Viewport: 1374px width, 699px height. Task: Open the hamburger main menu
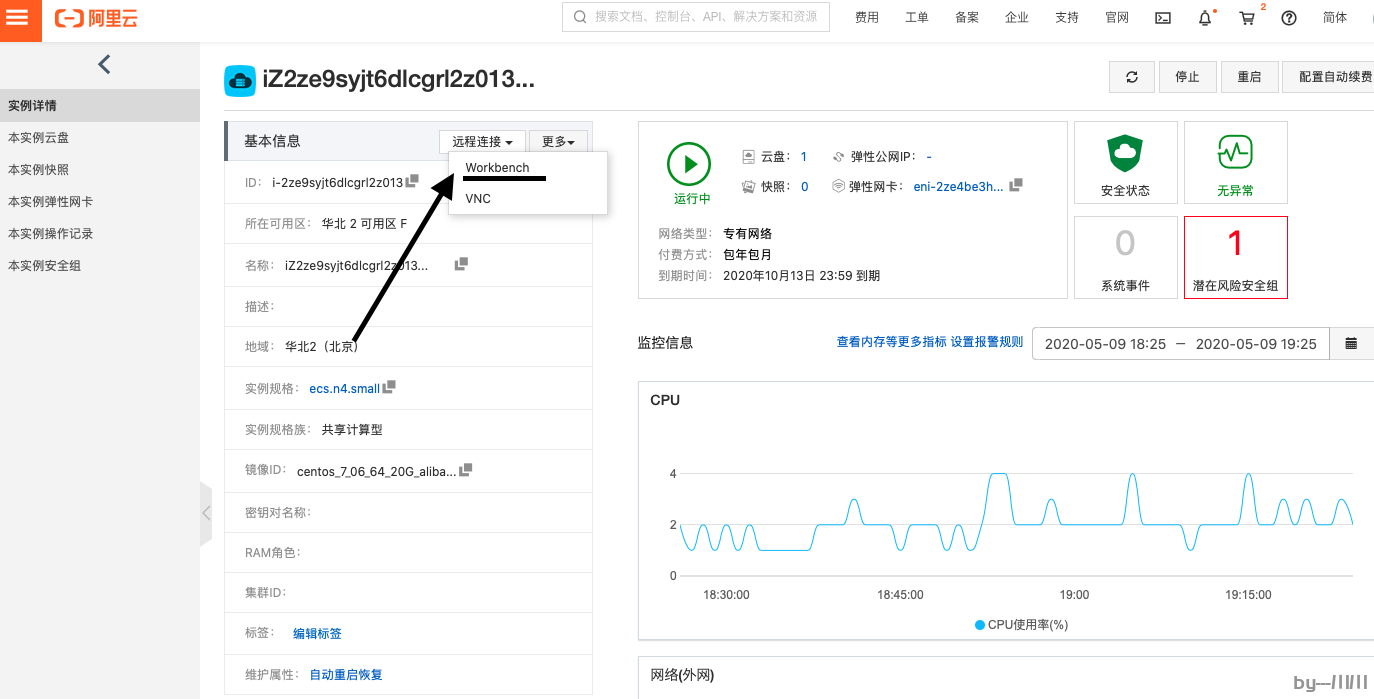pos(19,18)
